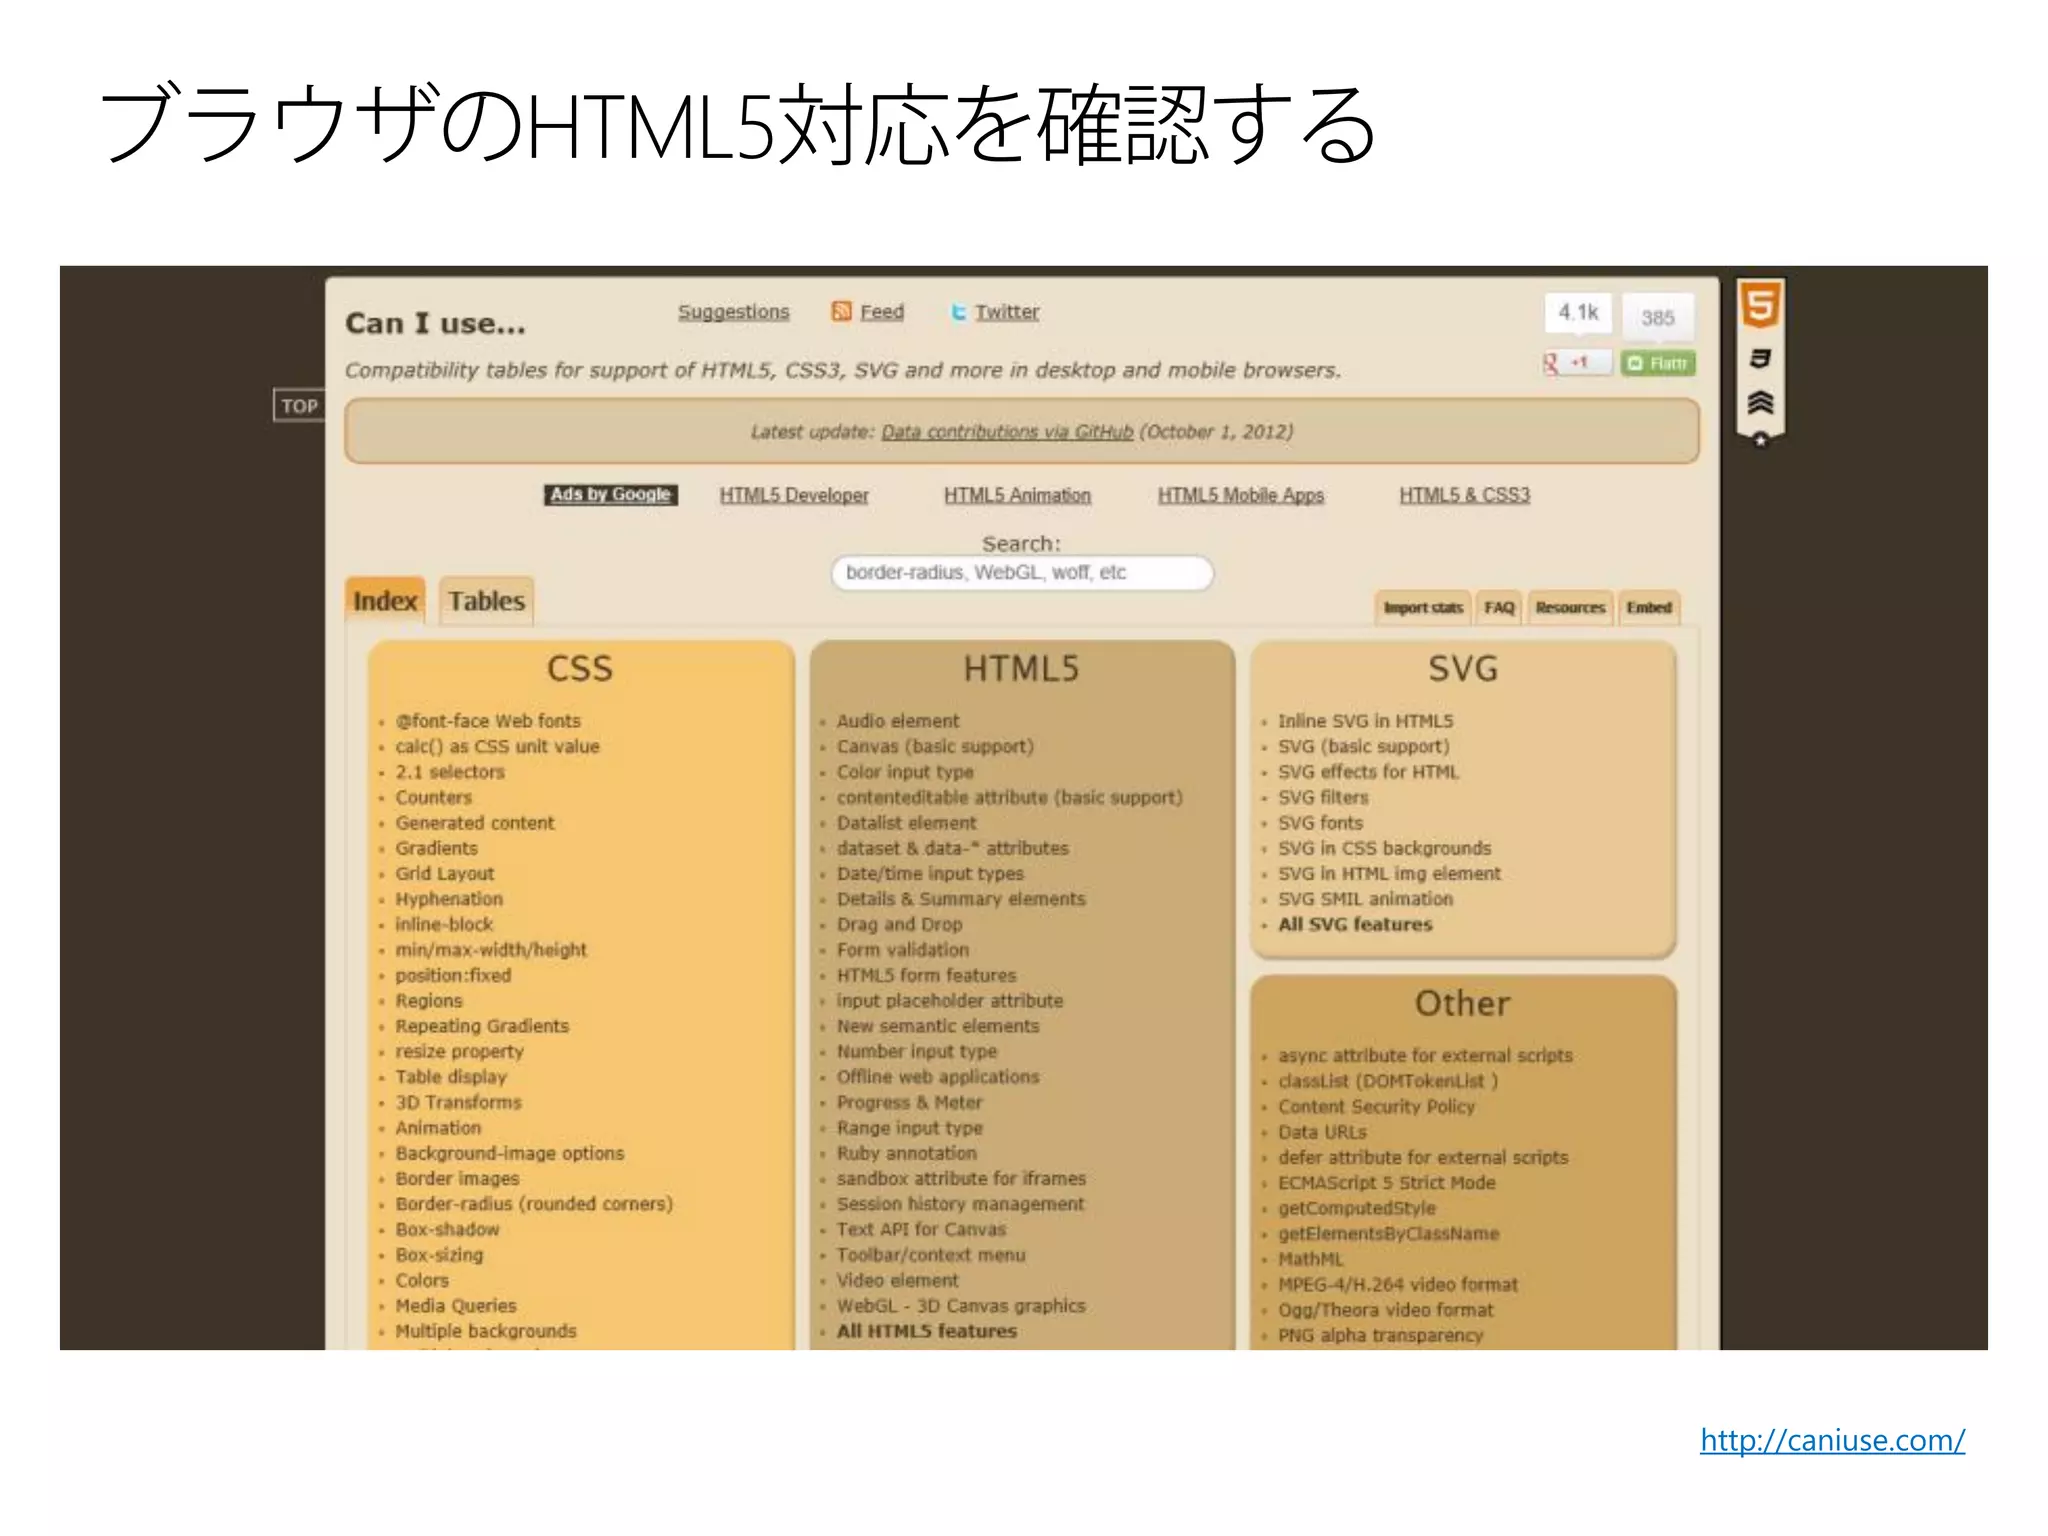This screenshot has width=2048, height=1536.
Task: Click the 4.1k share counter
Action: click(x=1578, y=313)
